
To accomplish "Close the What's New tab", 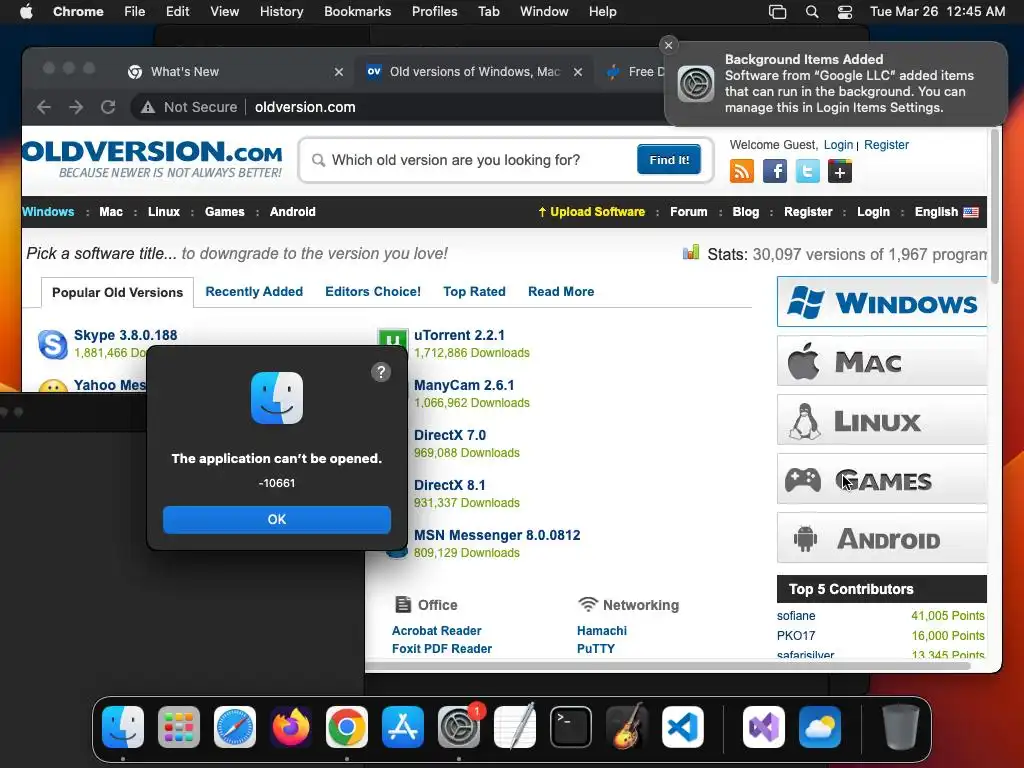I will coord(339,72).
